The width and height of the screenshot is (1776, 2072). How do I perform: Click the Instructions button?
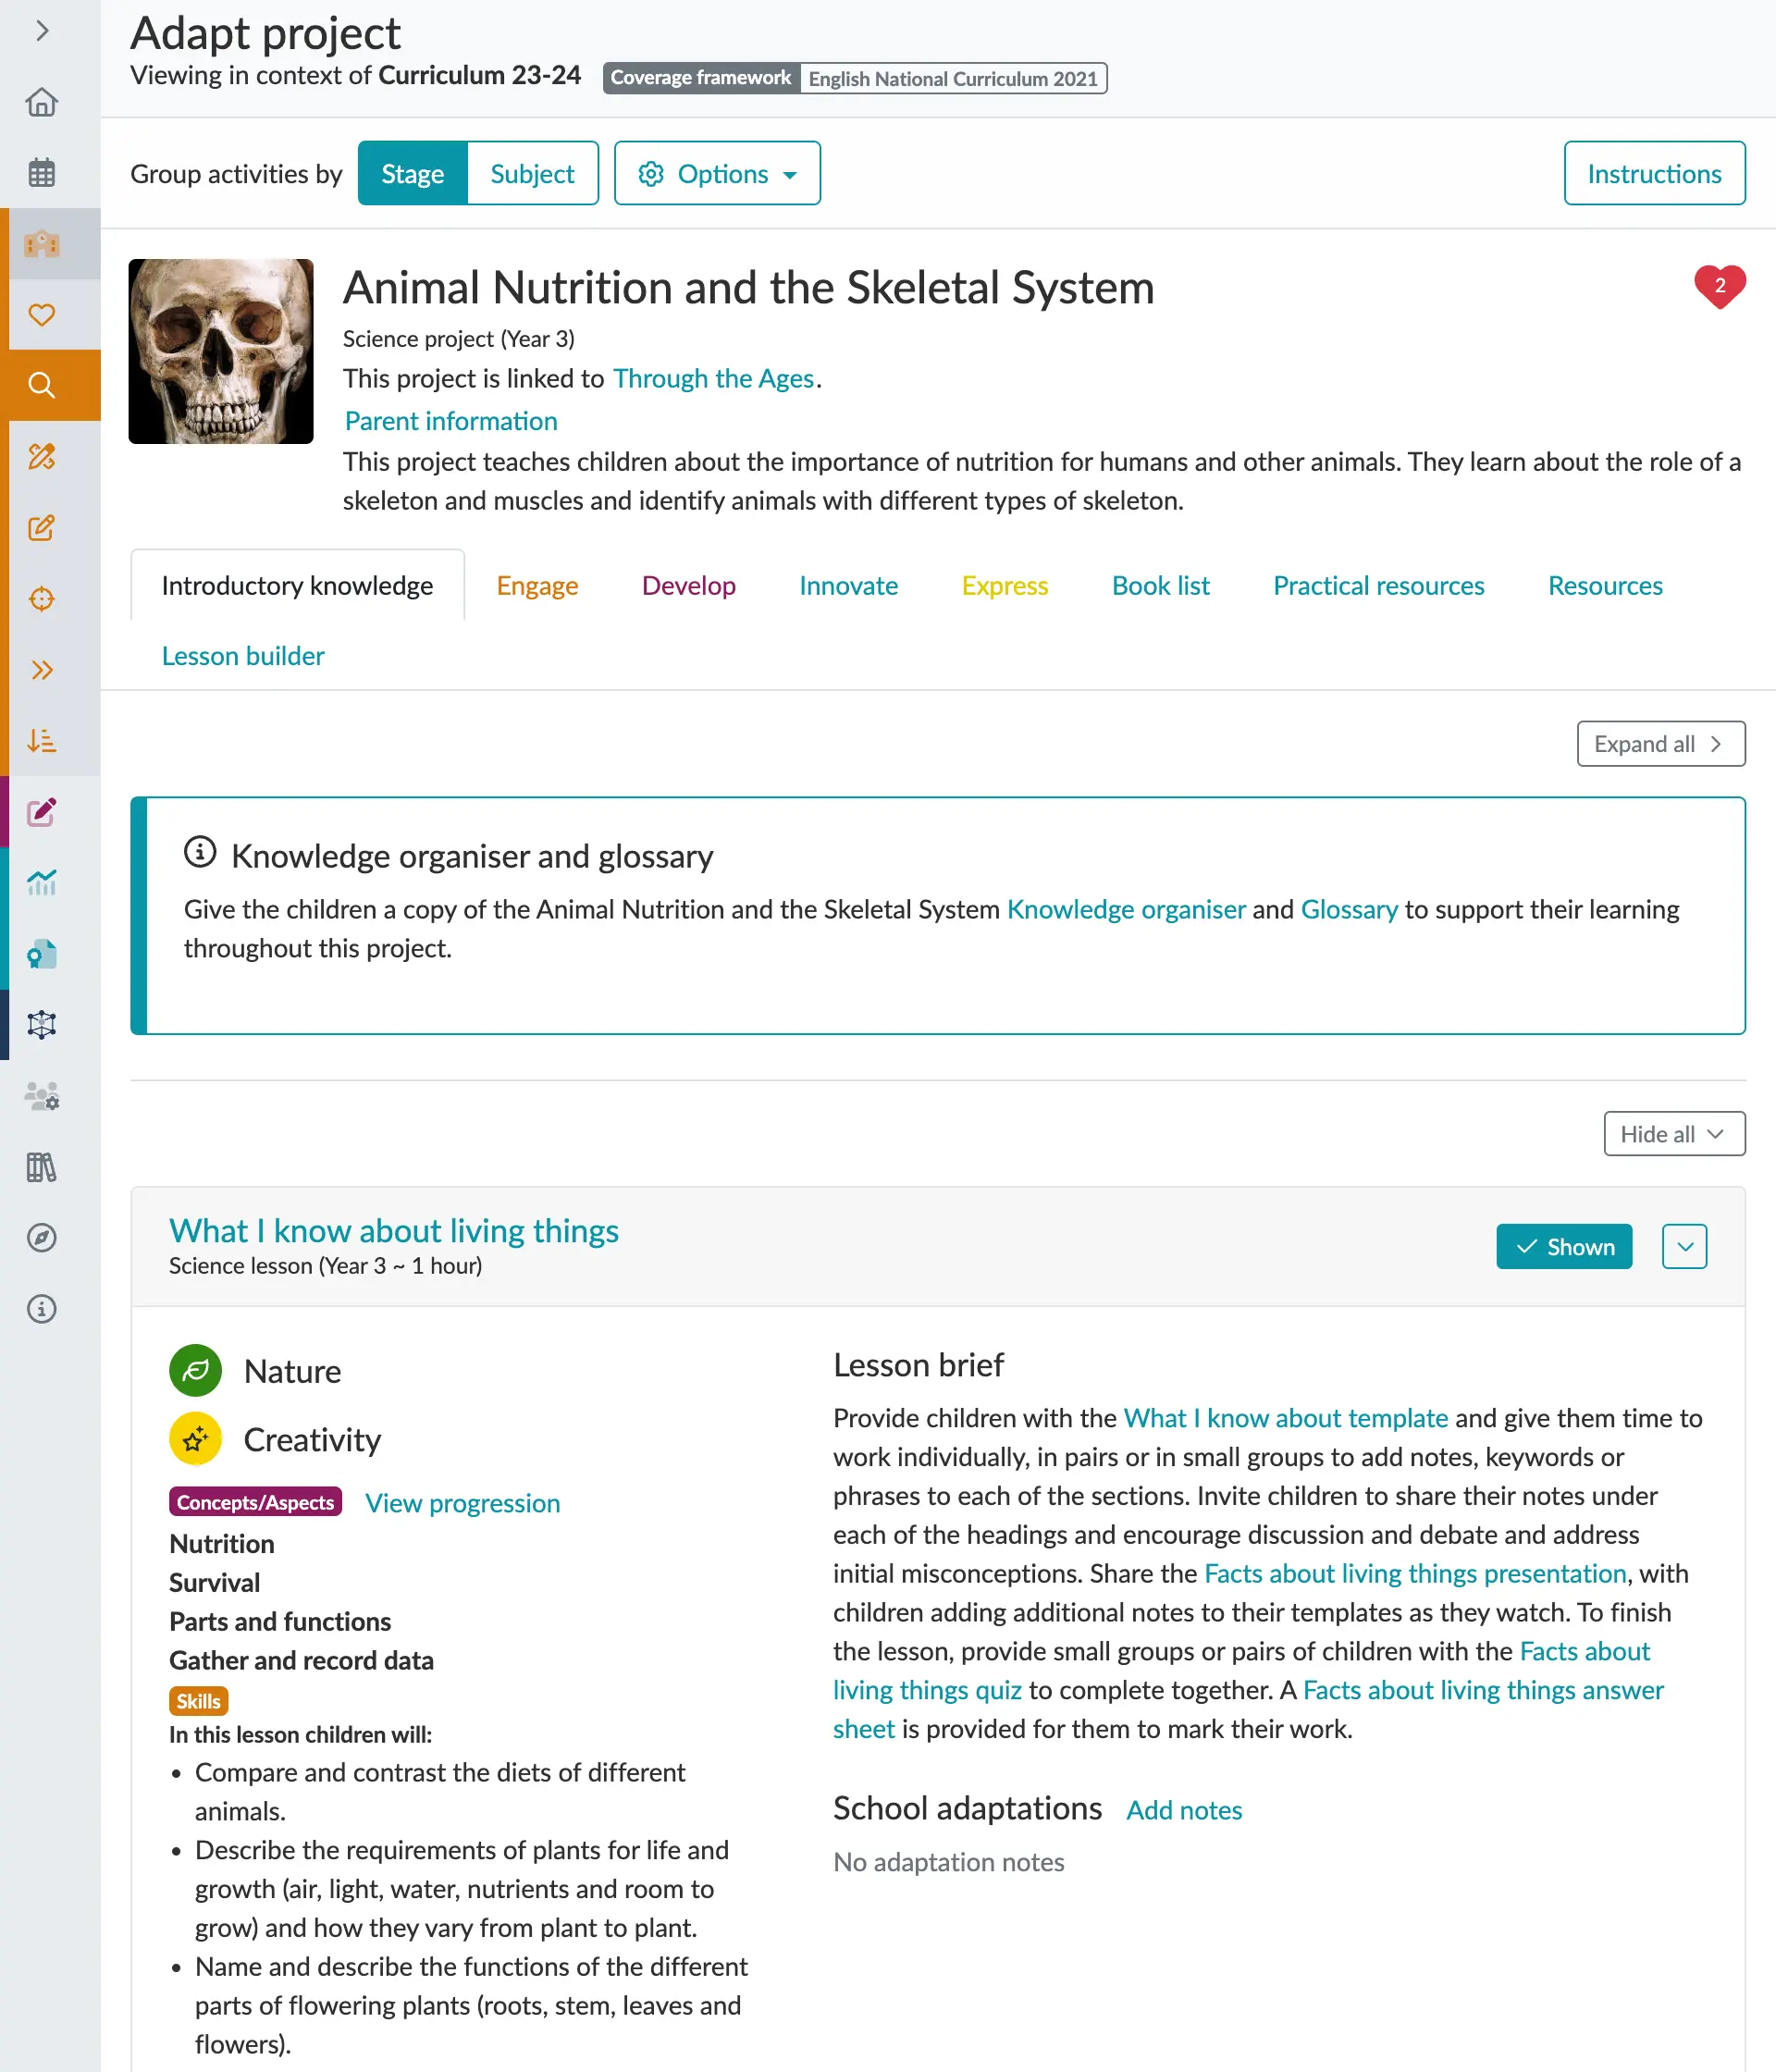[x=1654, y=174]
